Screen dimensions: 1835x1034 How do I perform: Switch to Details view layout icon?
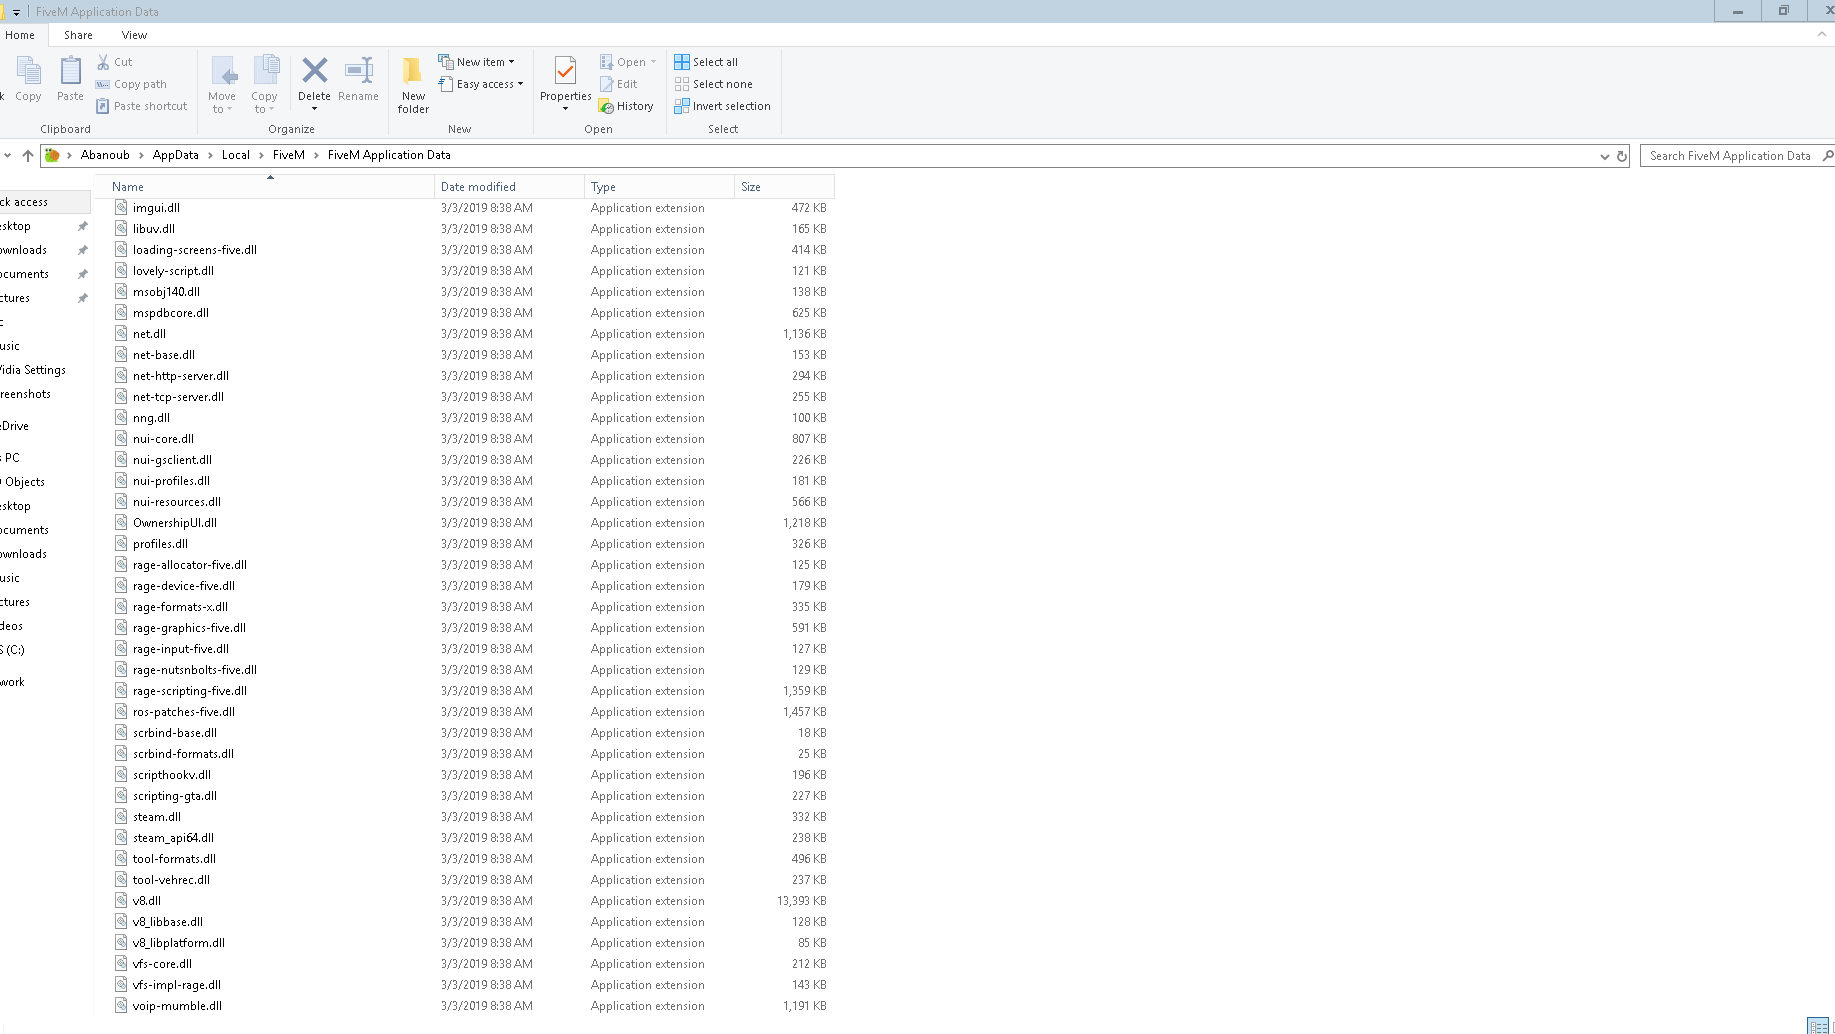pyautogui.click(x=1817, y=1025)
